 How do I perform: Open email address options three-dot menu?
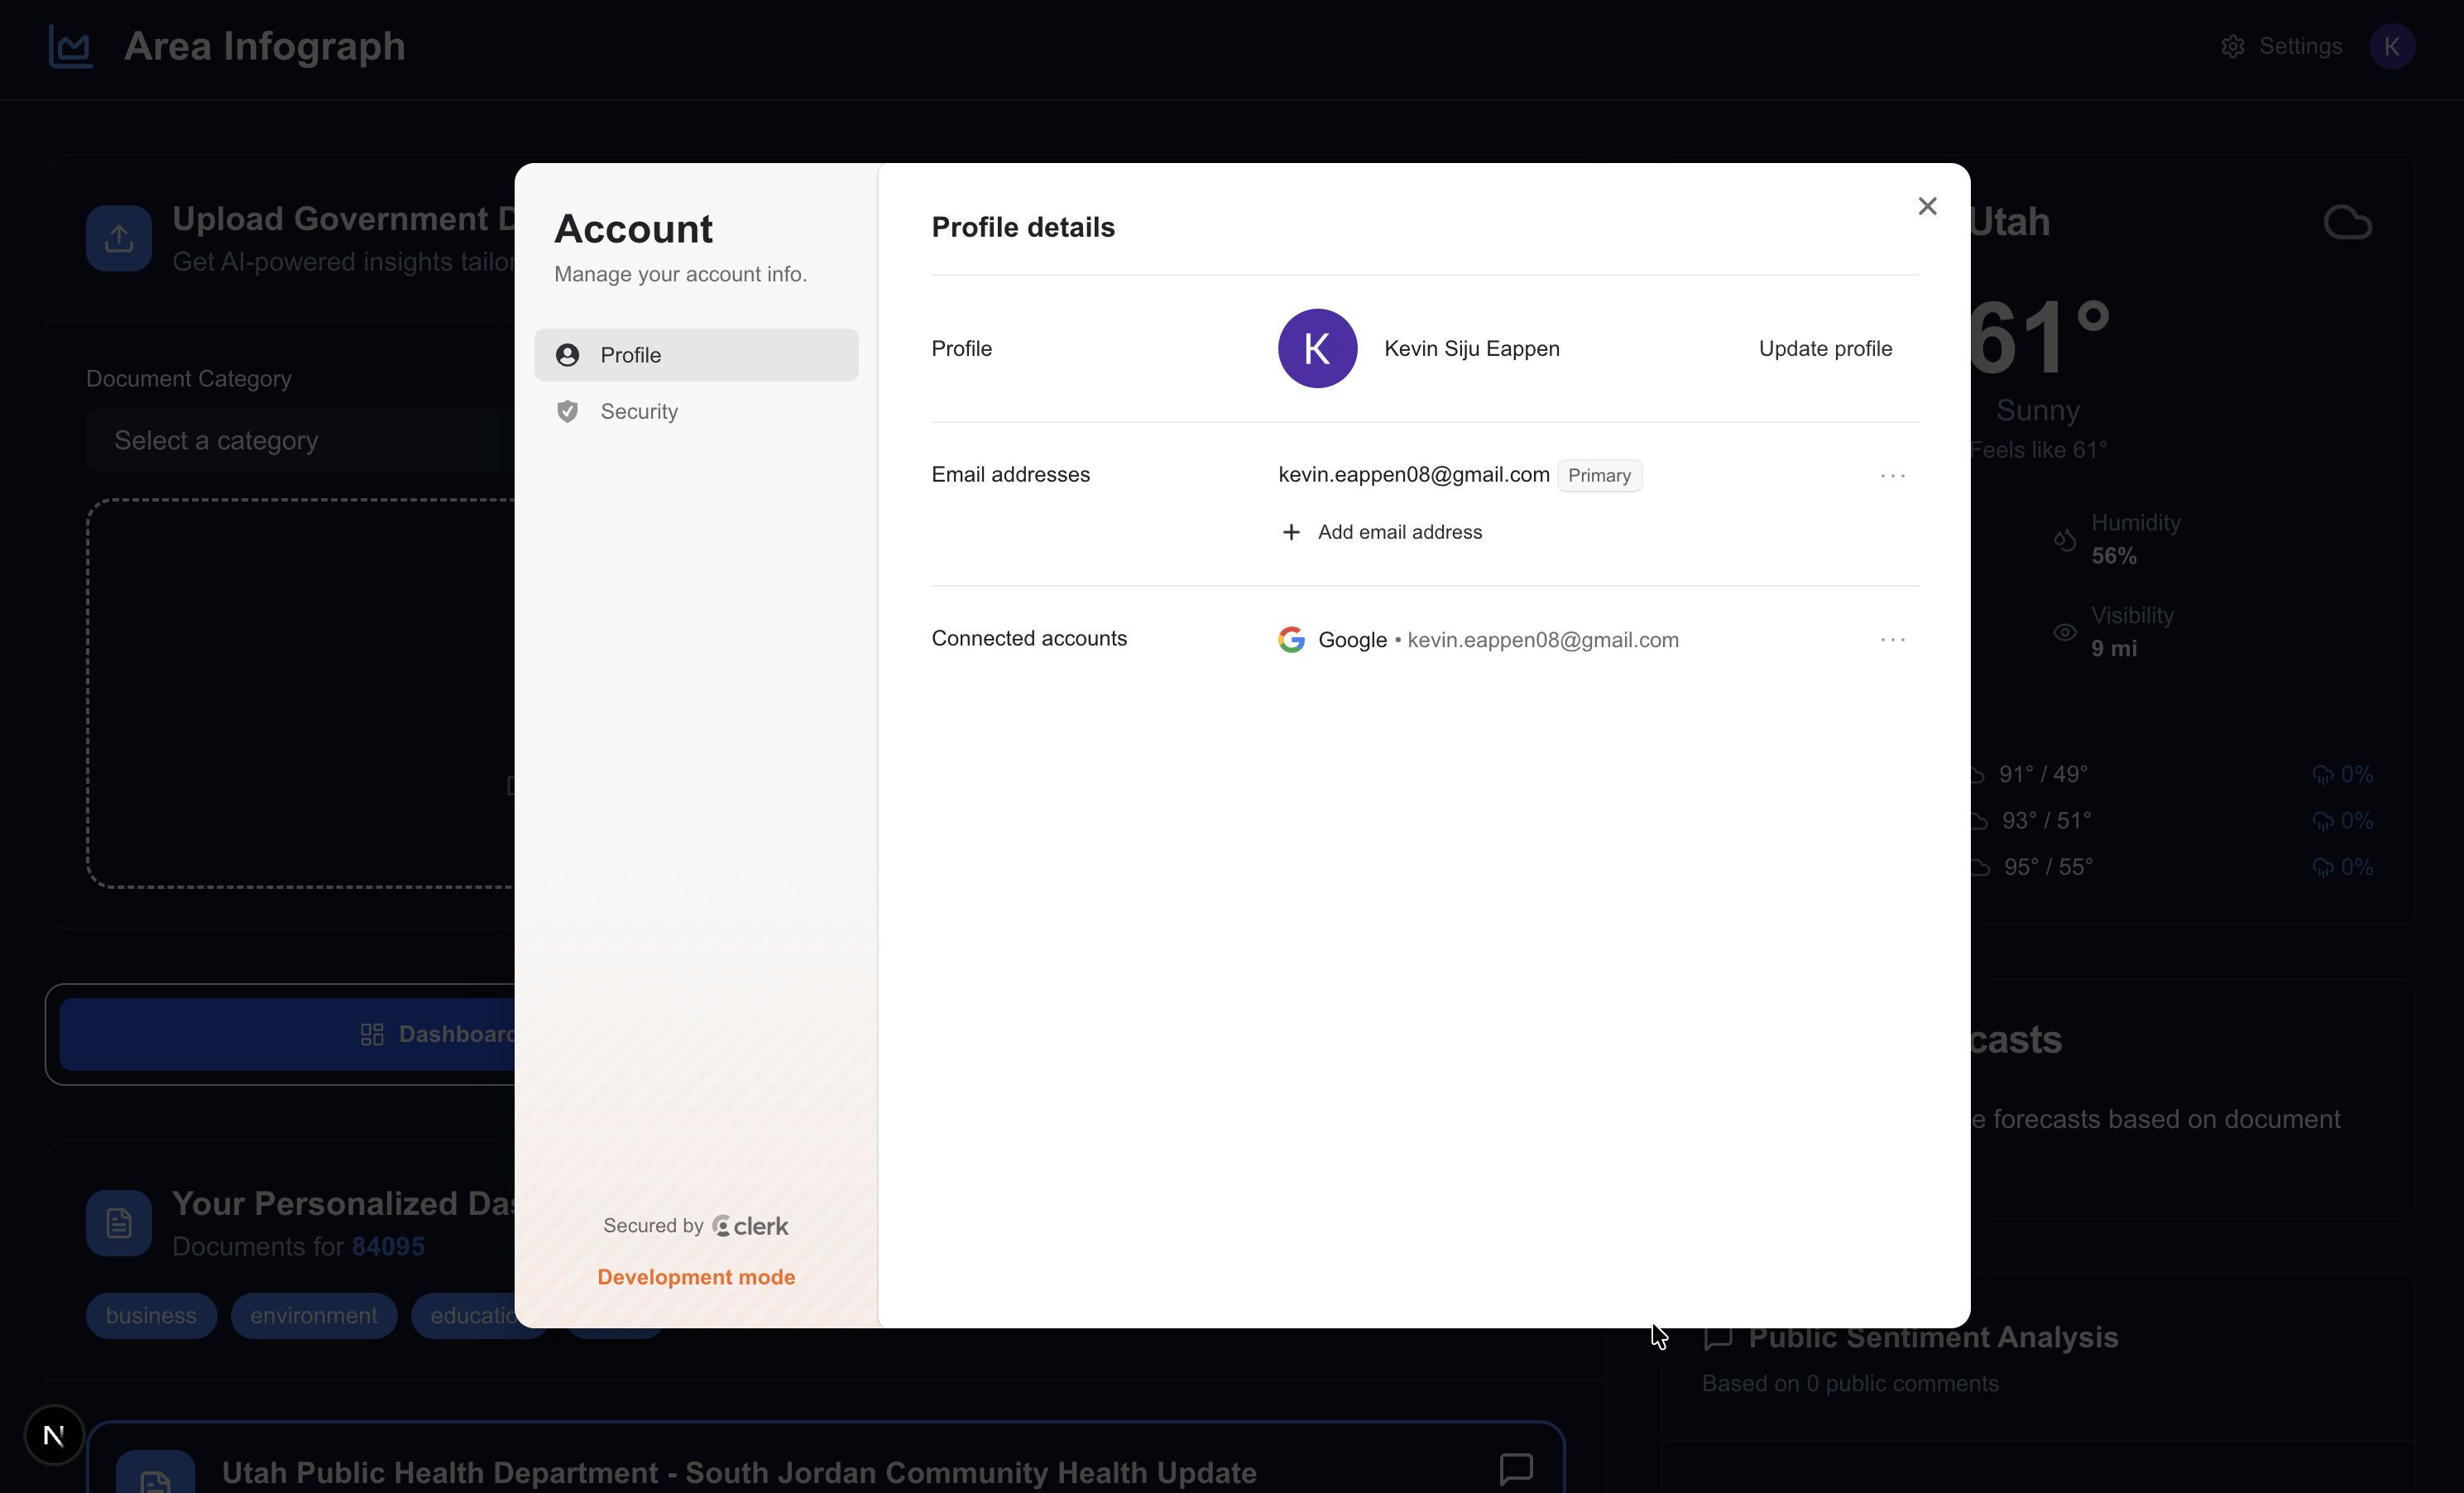[1892, 476]
